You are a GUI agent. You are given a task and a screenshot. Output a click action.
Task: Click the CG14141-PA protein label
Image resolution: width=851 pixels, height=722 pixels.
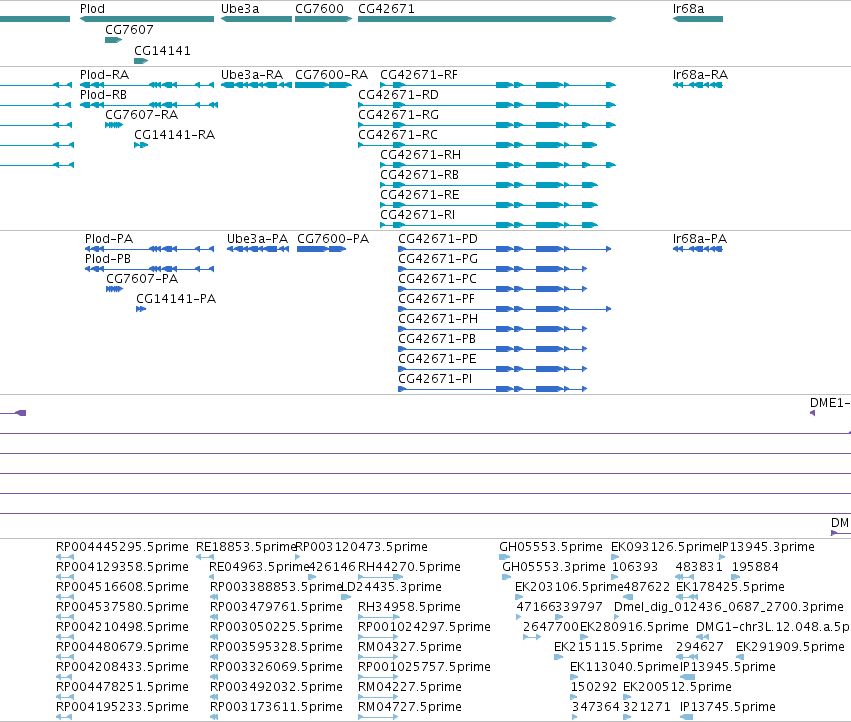point(176,299)
